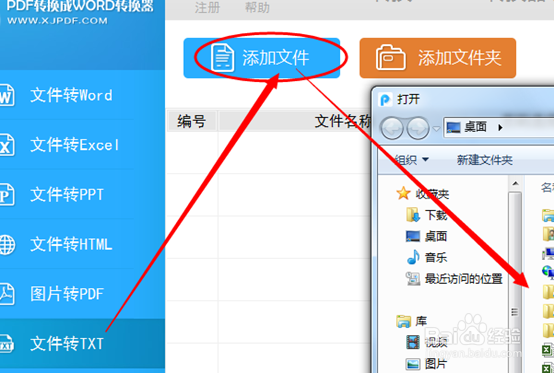The image size is (554, 373).
Task: Click the 图片 picture icon
Action: [x=413, y=363]
